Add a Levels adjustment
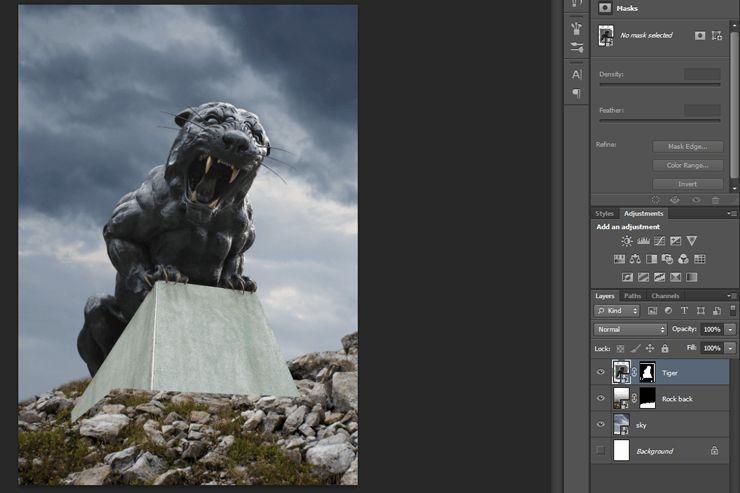 tap(643, 241)
